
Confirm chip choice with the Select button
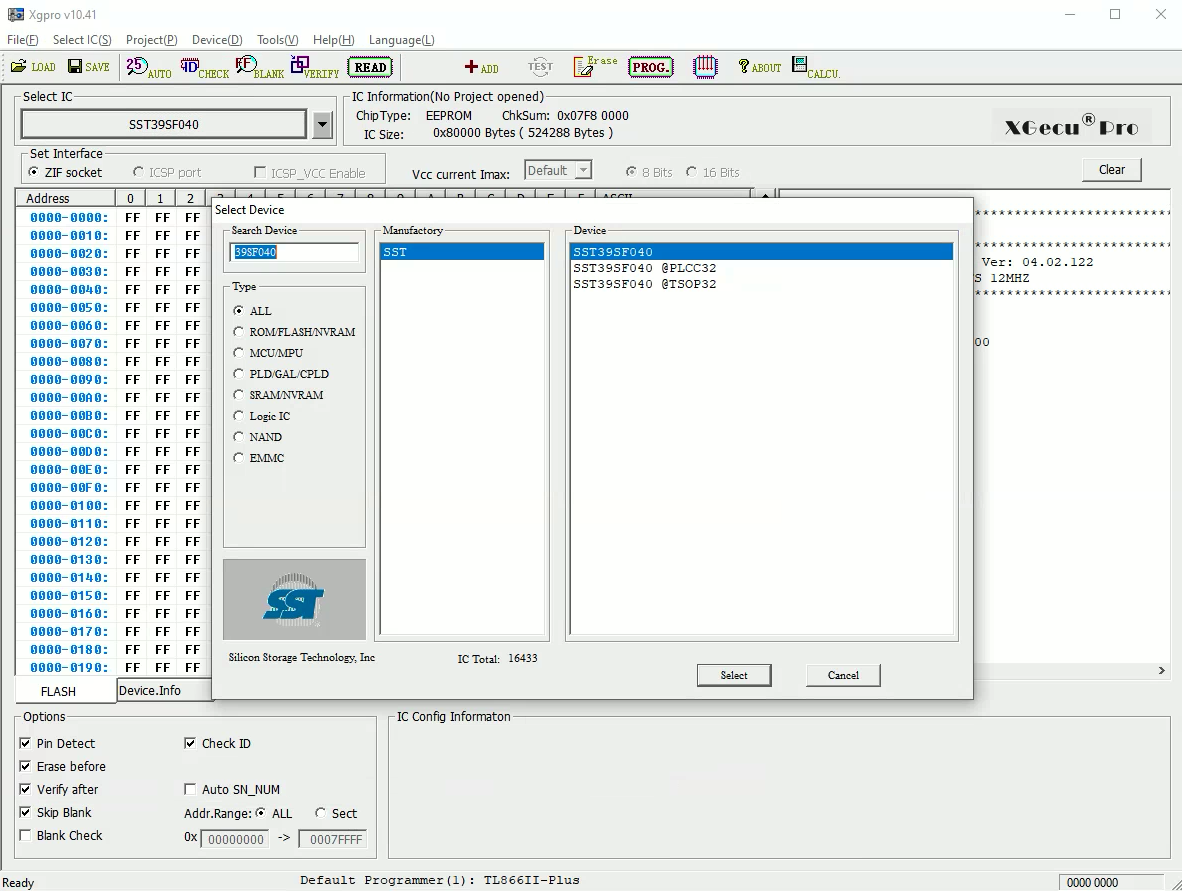pyautogui.click(x=734, y=675)
